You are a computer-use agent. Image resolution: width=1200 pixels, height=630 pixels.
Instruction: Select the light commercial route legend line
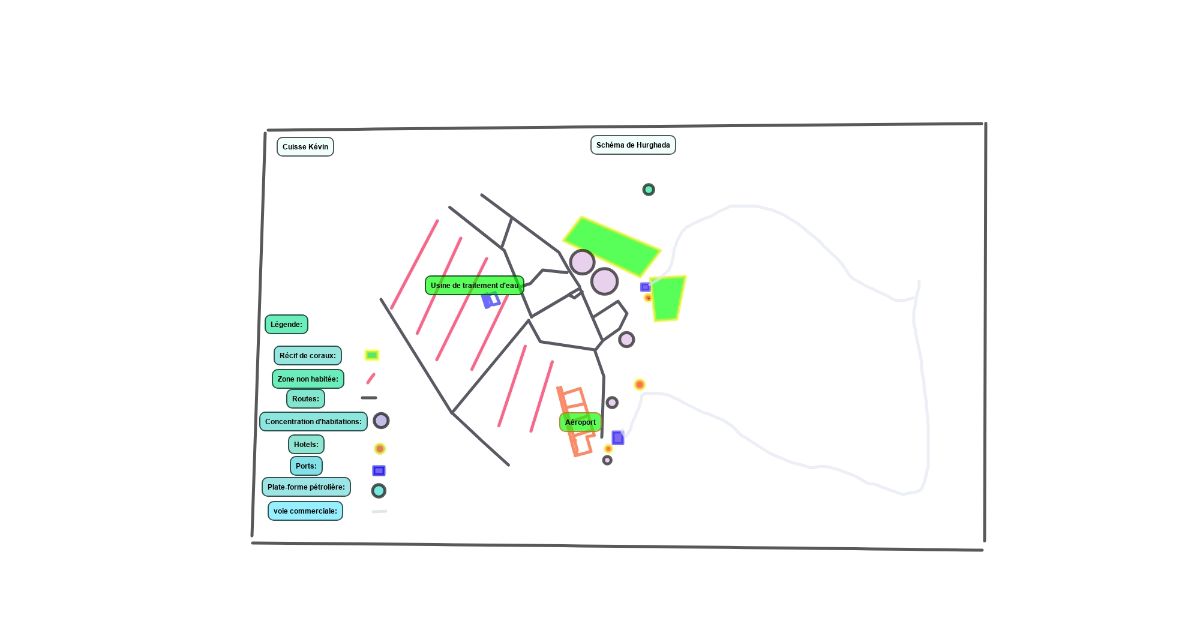pyautogui.click(x=379, y=512)
